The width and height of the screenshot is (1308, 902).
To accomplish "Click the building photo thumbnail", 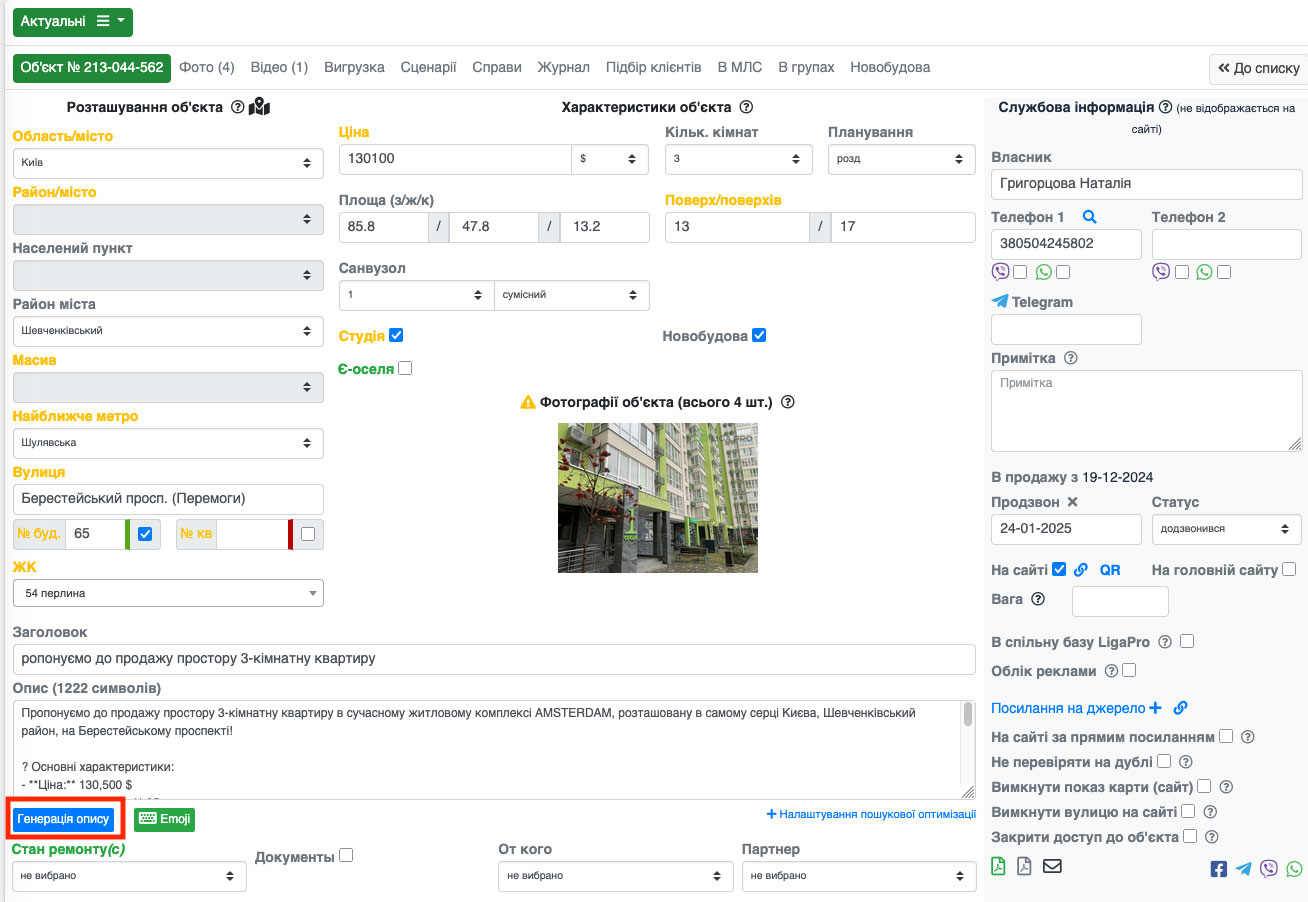I will pyautogui.click(x=657, y=497).
